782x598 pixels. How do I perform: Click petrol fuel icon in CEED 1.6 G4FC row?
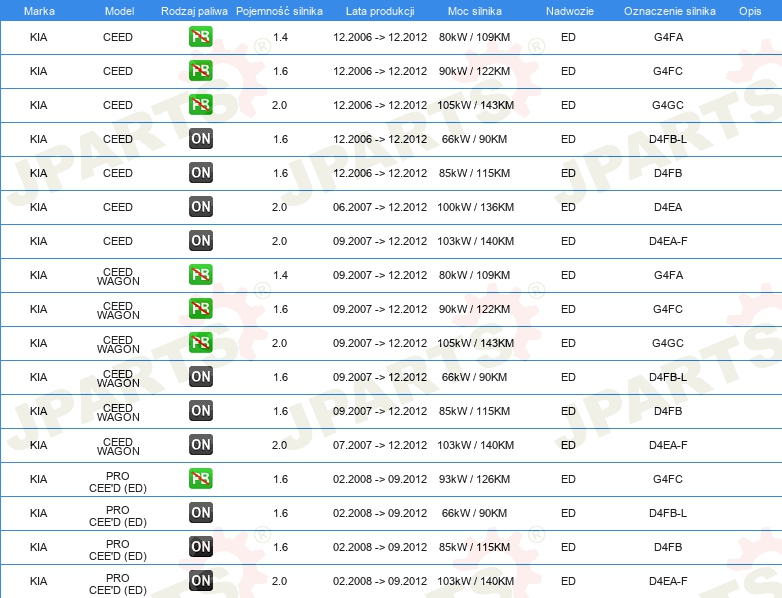(x=200, y=71)
